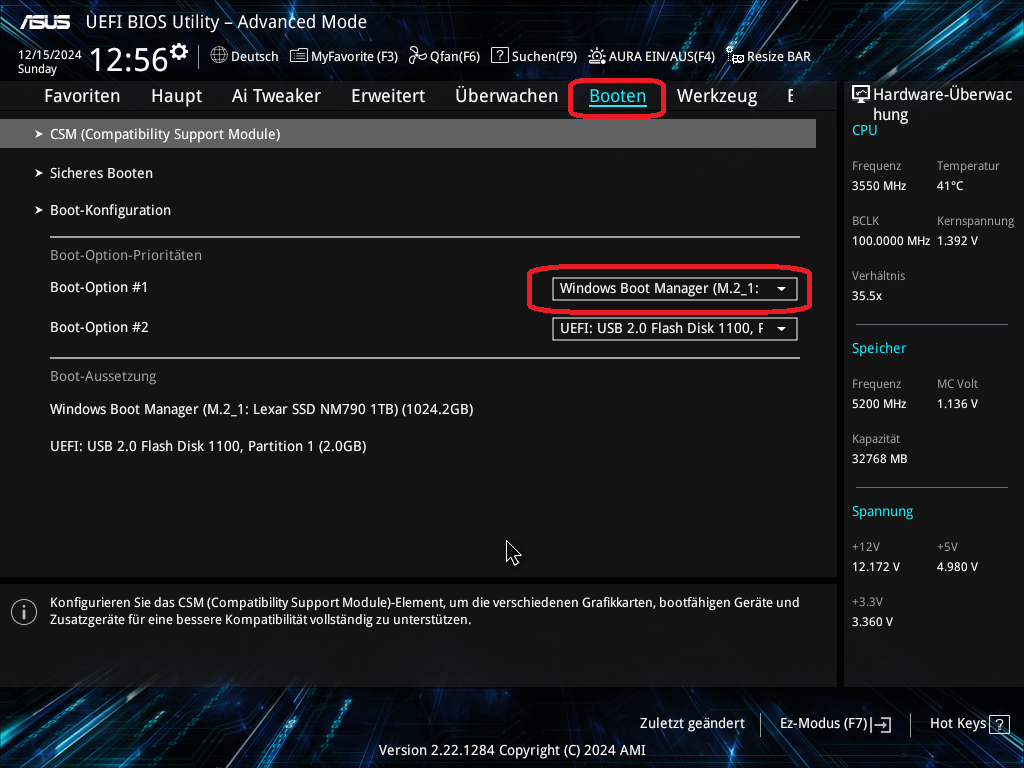Image resolution: width=1024 pixels, height=768 pixels.
Task: Go to the Erweitert tab
Action: [x=388, y=96]
